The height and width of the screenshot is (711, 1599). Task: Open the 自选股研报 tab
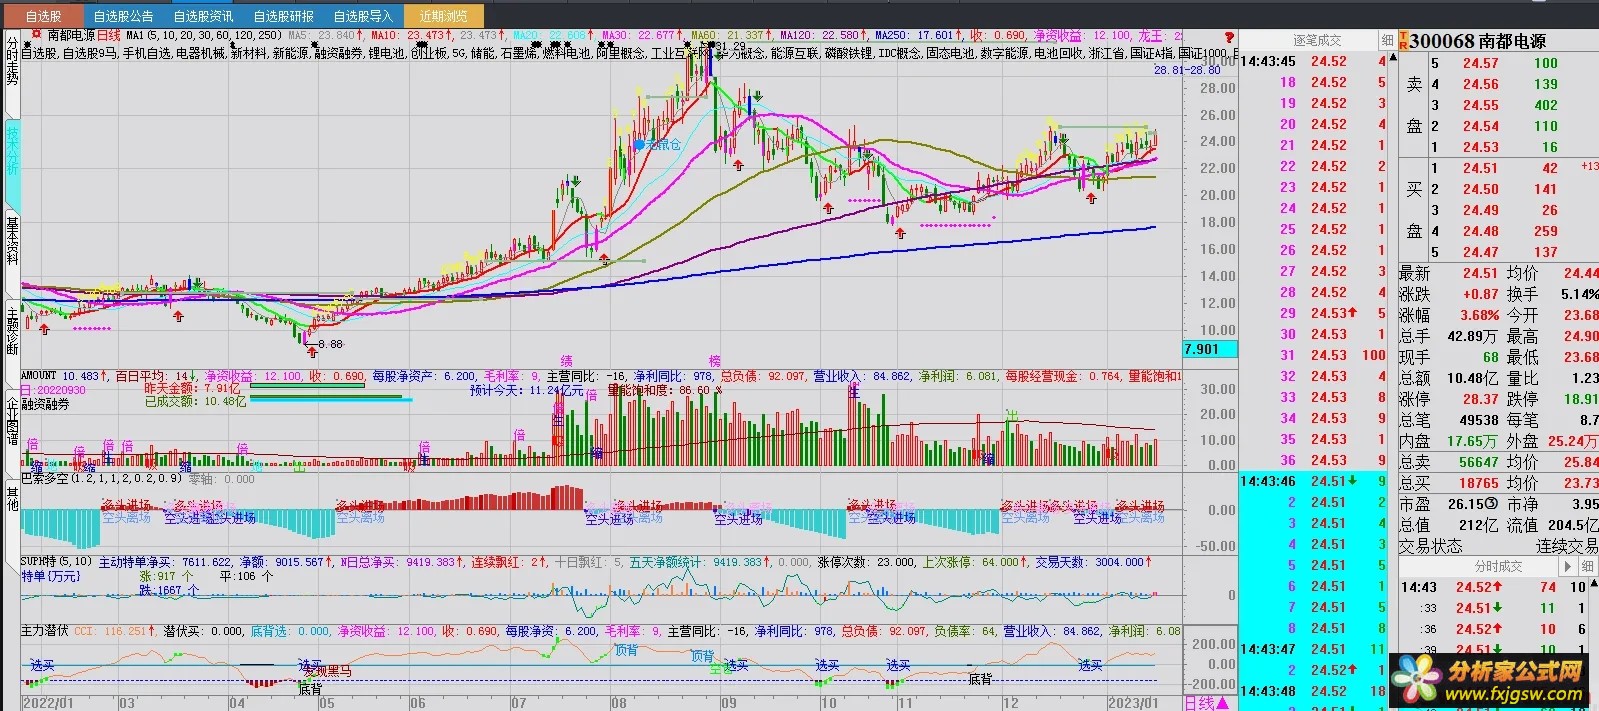283,16
